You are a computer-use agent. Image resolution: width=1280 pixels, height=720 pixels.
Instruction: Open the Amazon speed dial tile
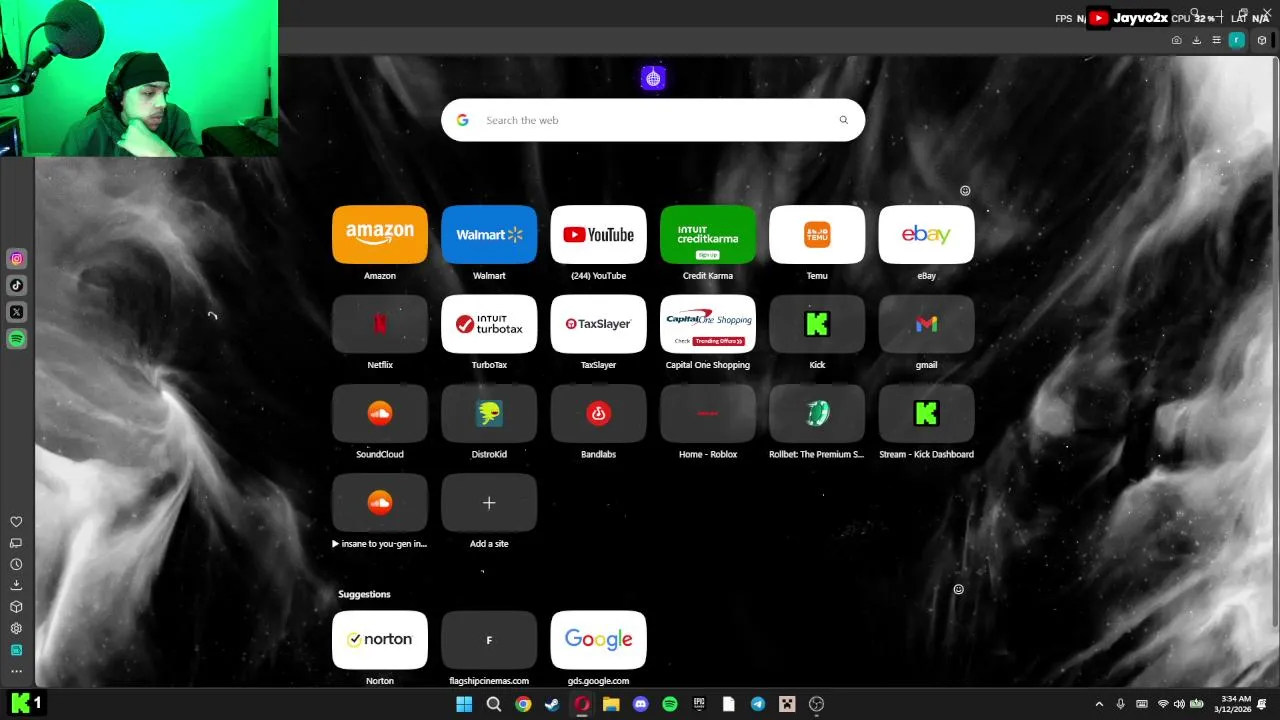380,234
